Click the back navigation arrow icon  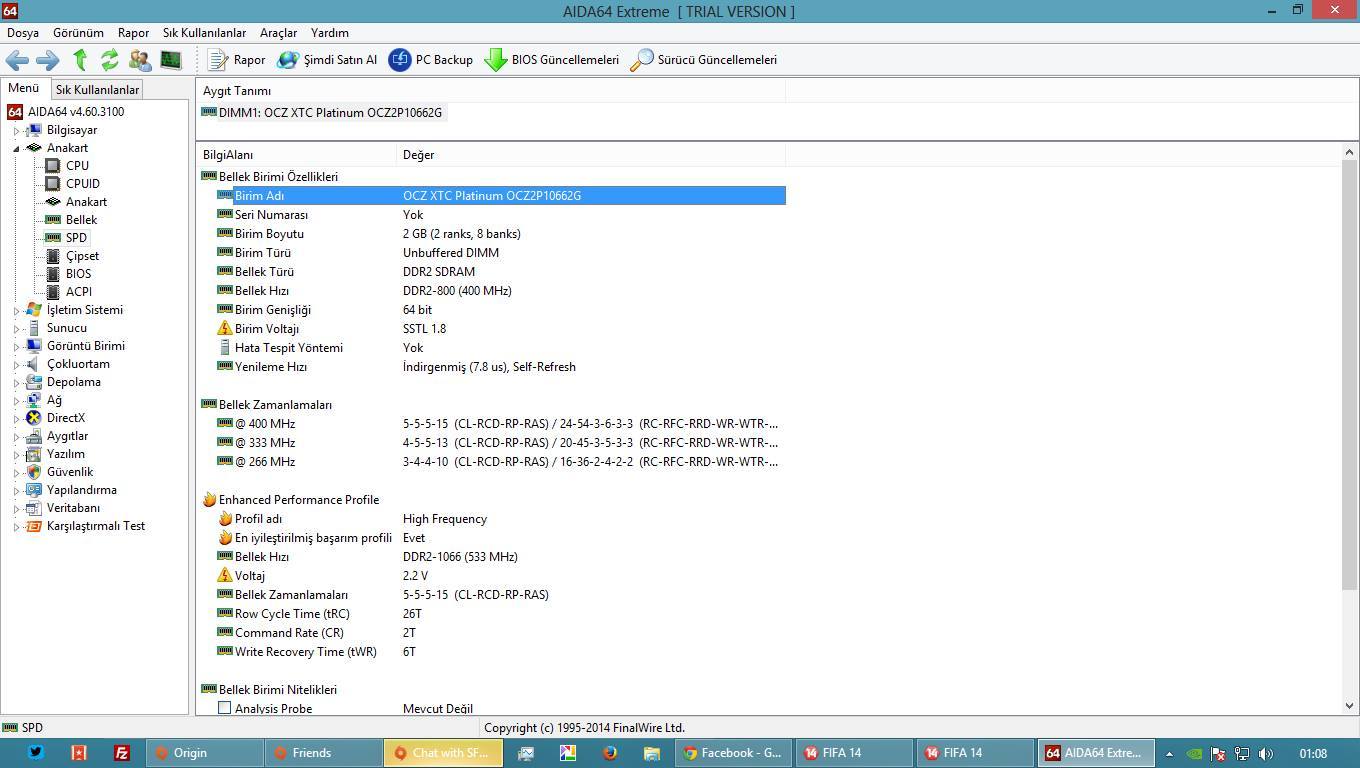pos(17,60)
